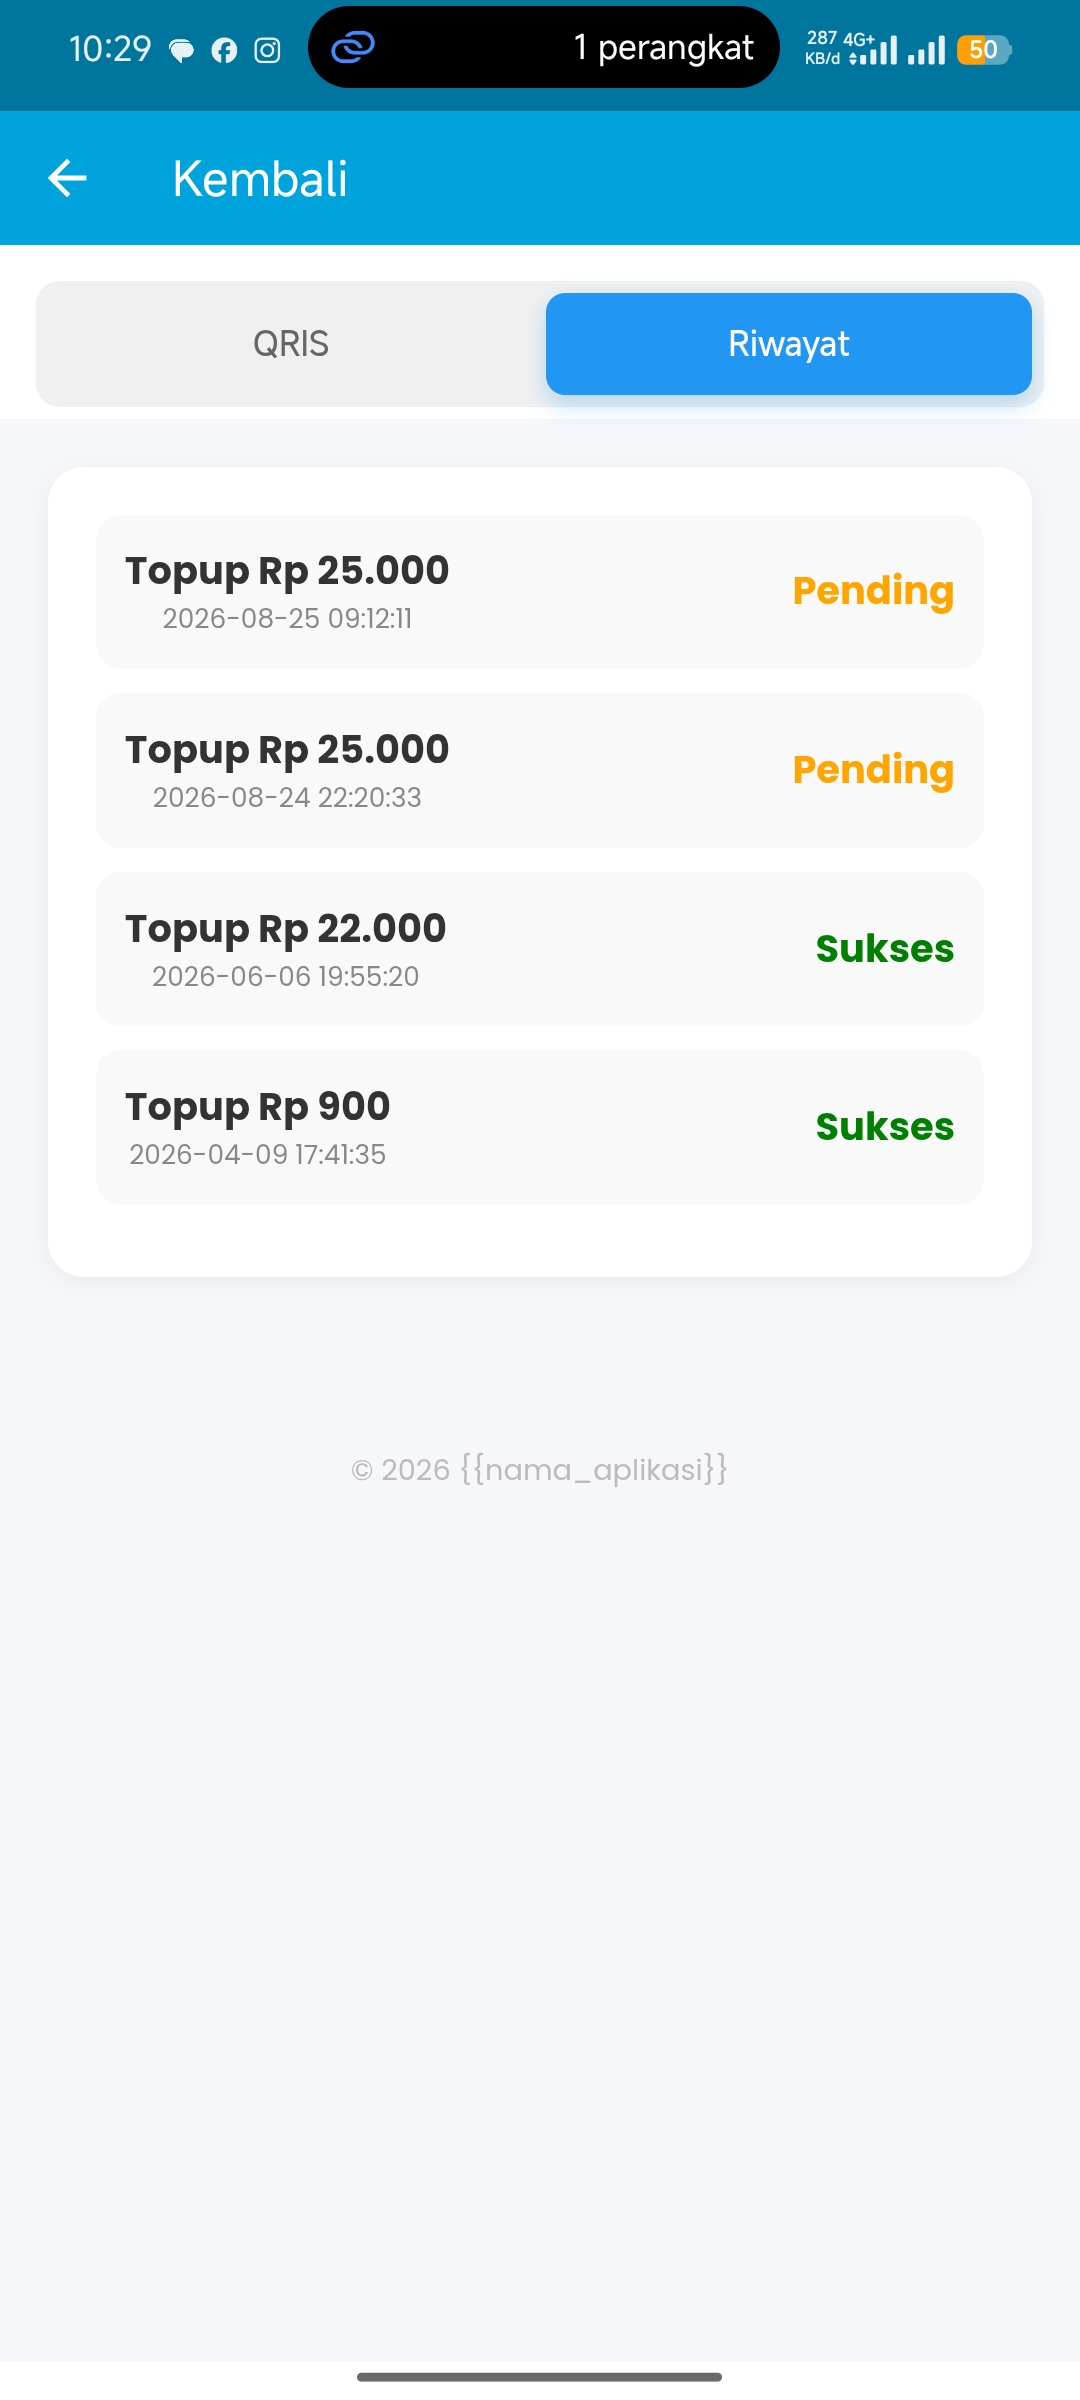Tap the second signal bars icon

926,50
